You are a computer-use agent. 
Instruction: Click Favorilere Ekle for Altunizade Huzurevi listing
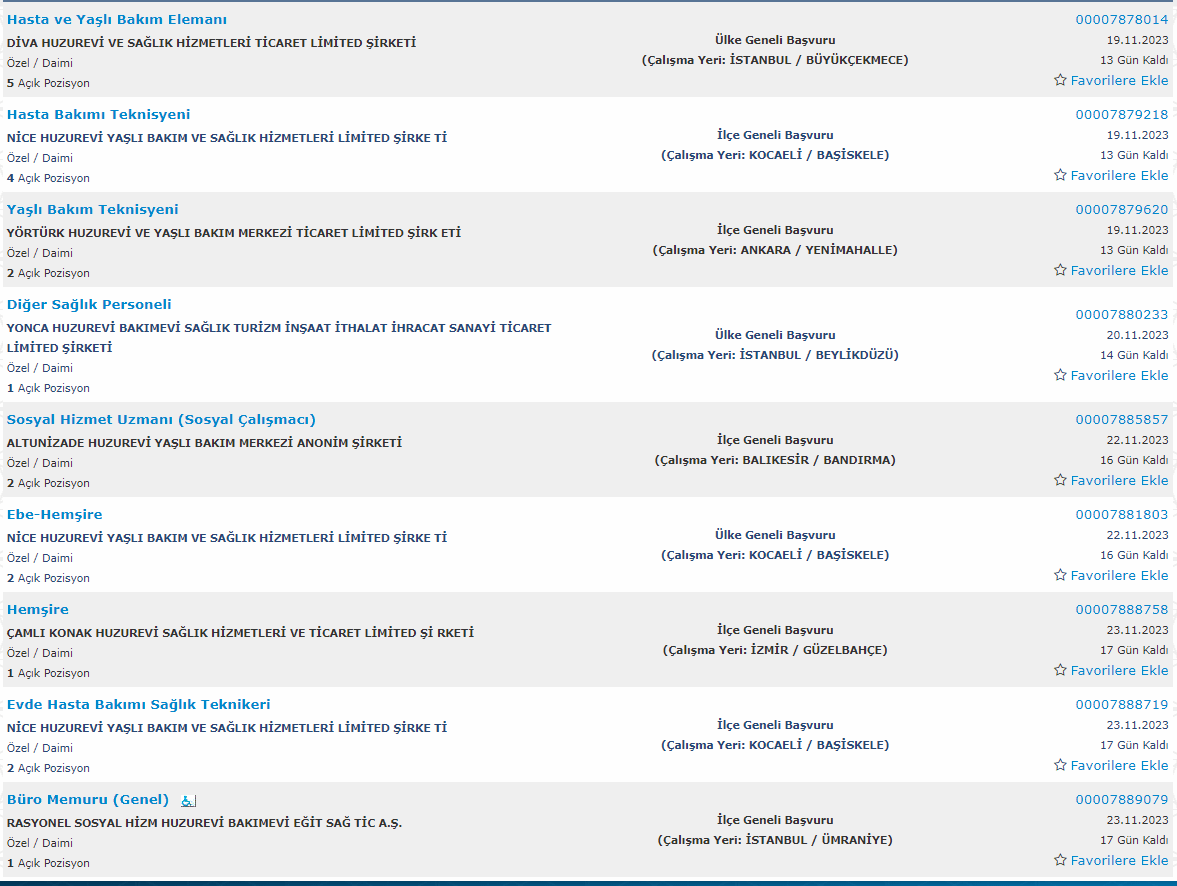[1119, 481]
